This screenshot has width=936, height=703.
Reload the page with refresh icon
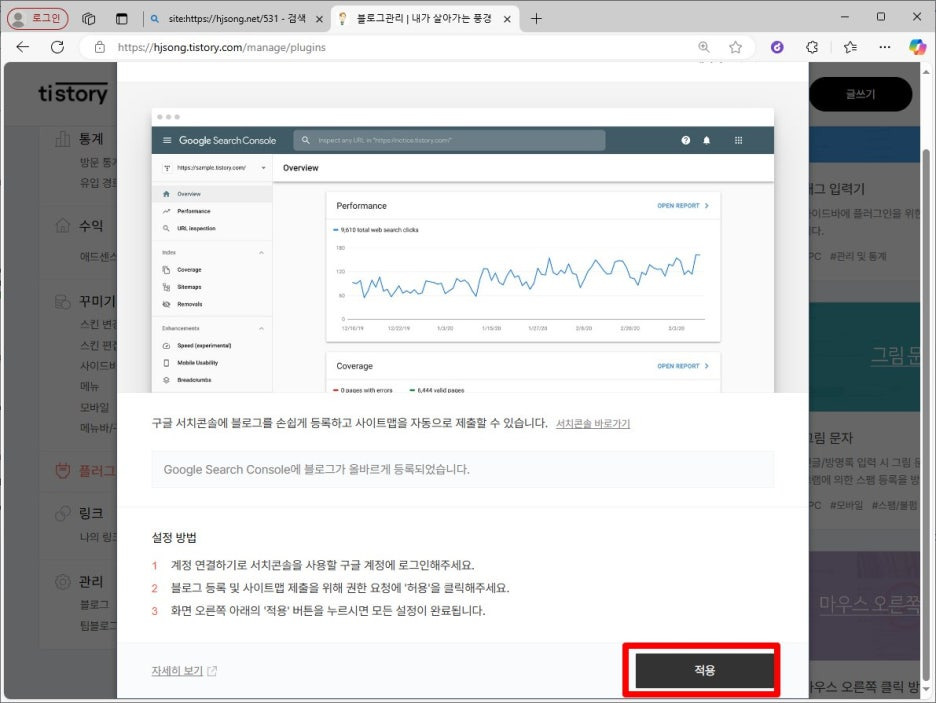tap(57, 47)
